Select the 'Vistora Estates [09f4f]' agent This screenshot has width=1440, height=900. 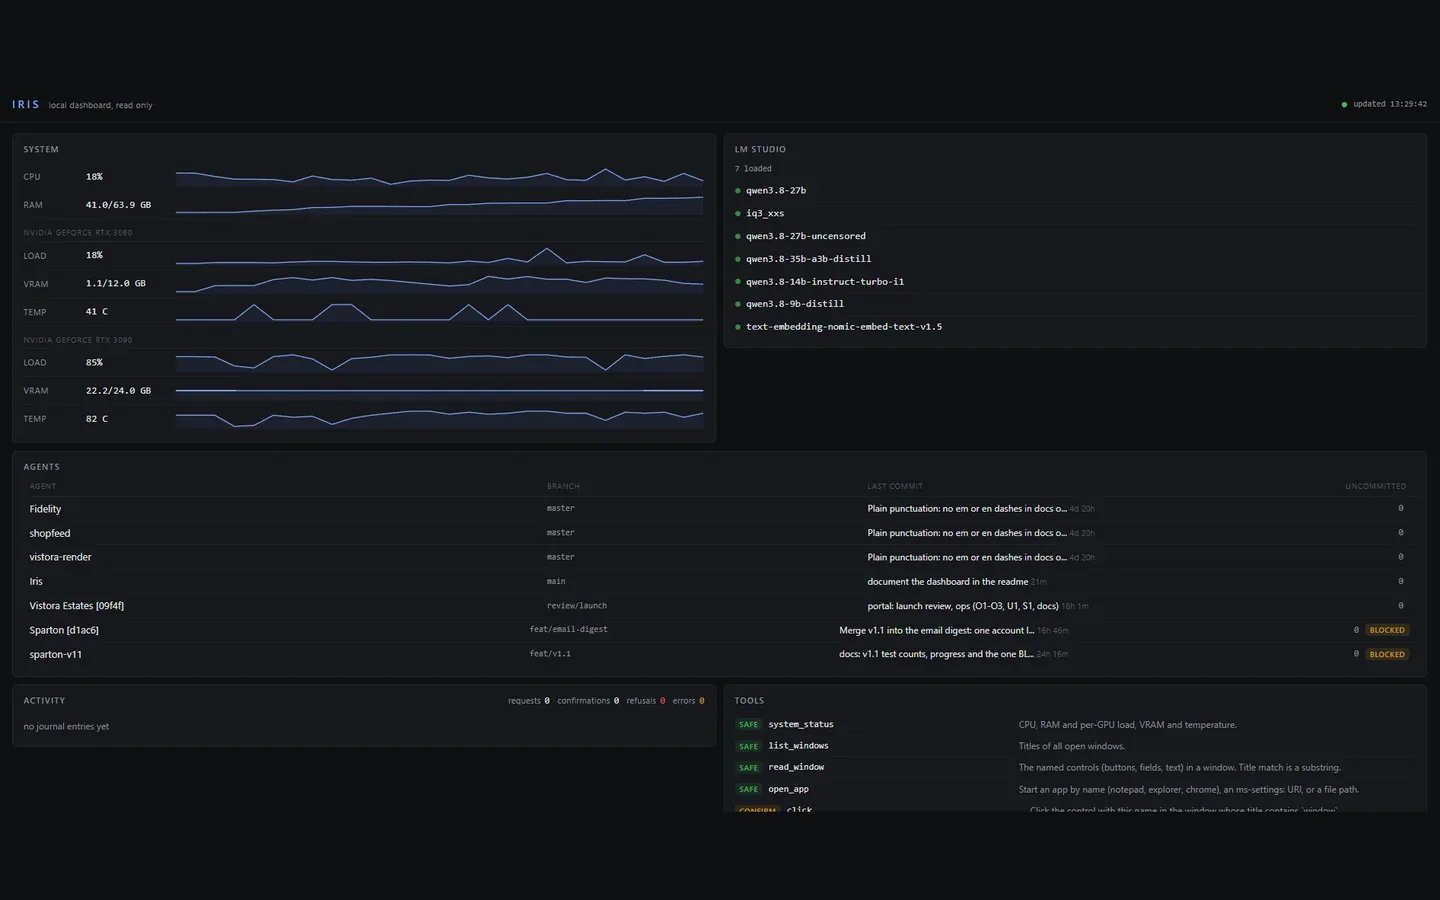point(77,606)
